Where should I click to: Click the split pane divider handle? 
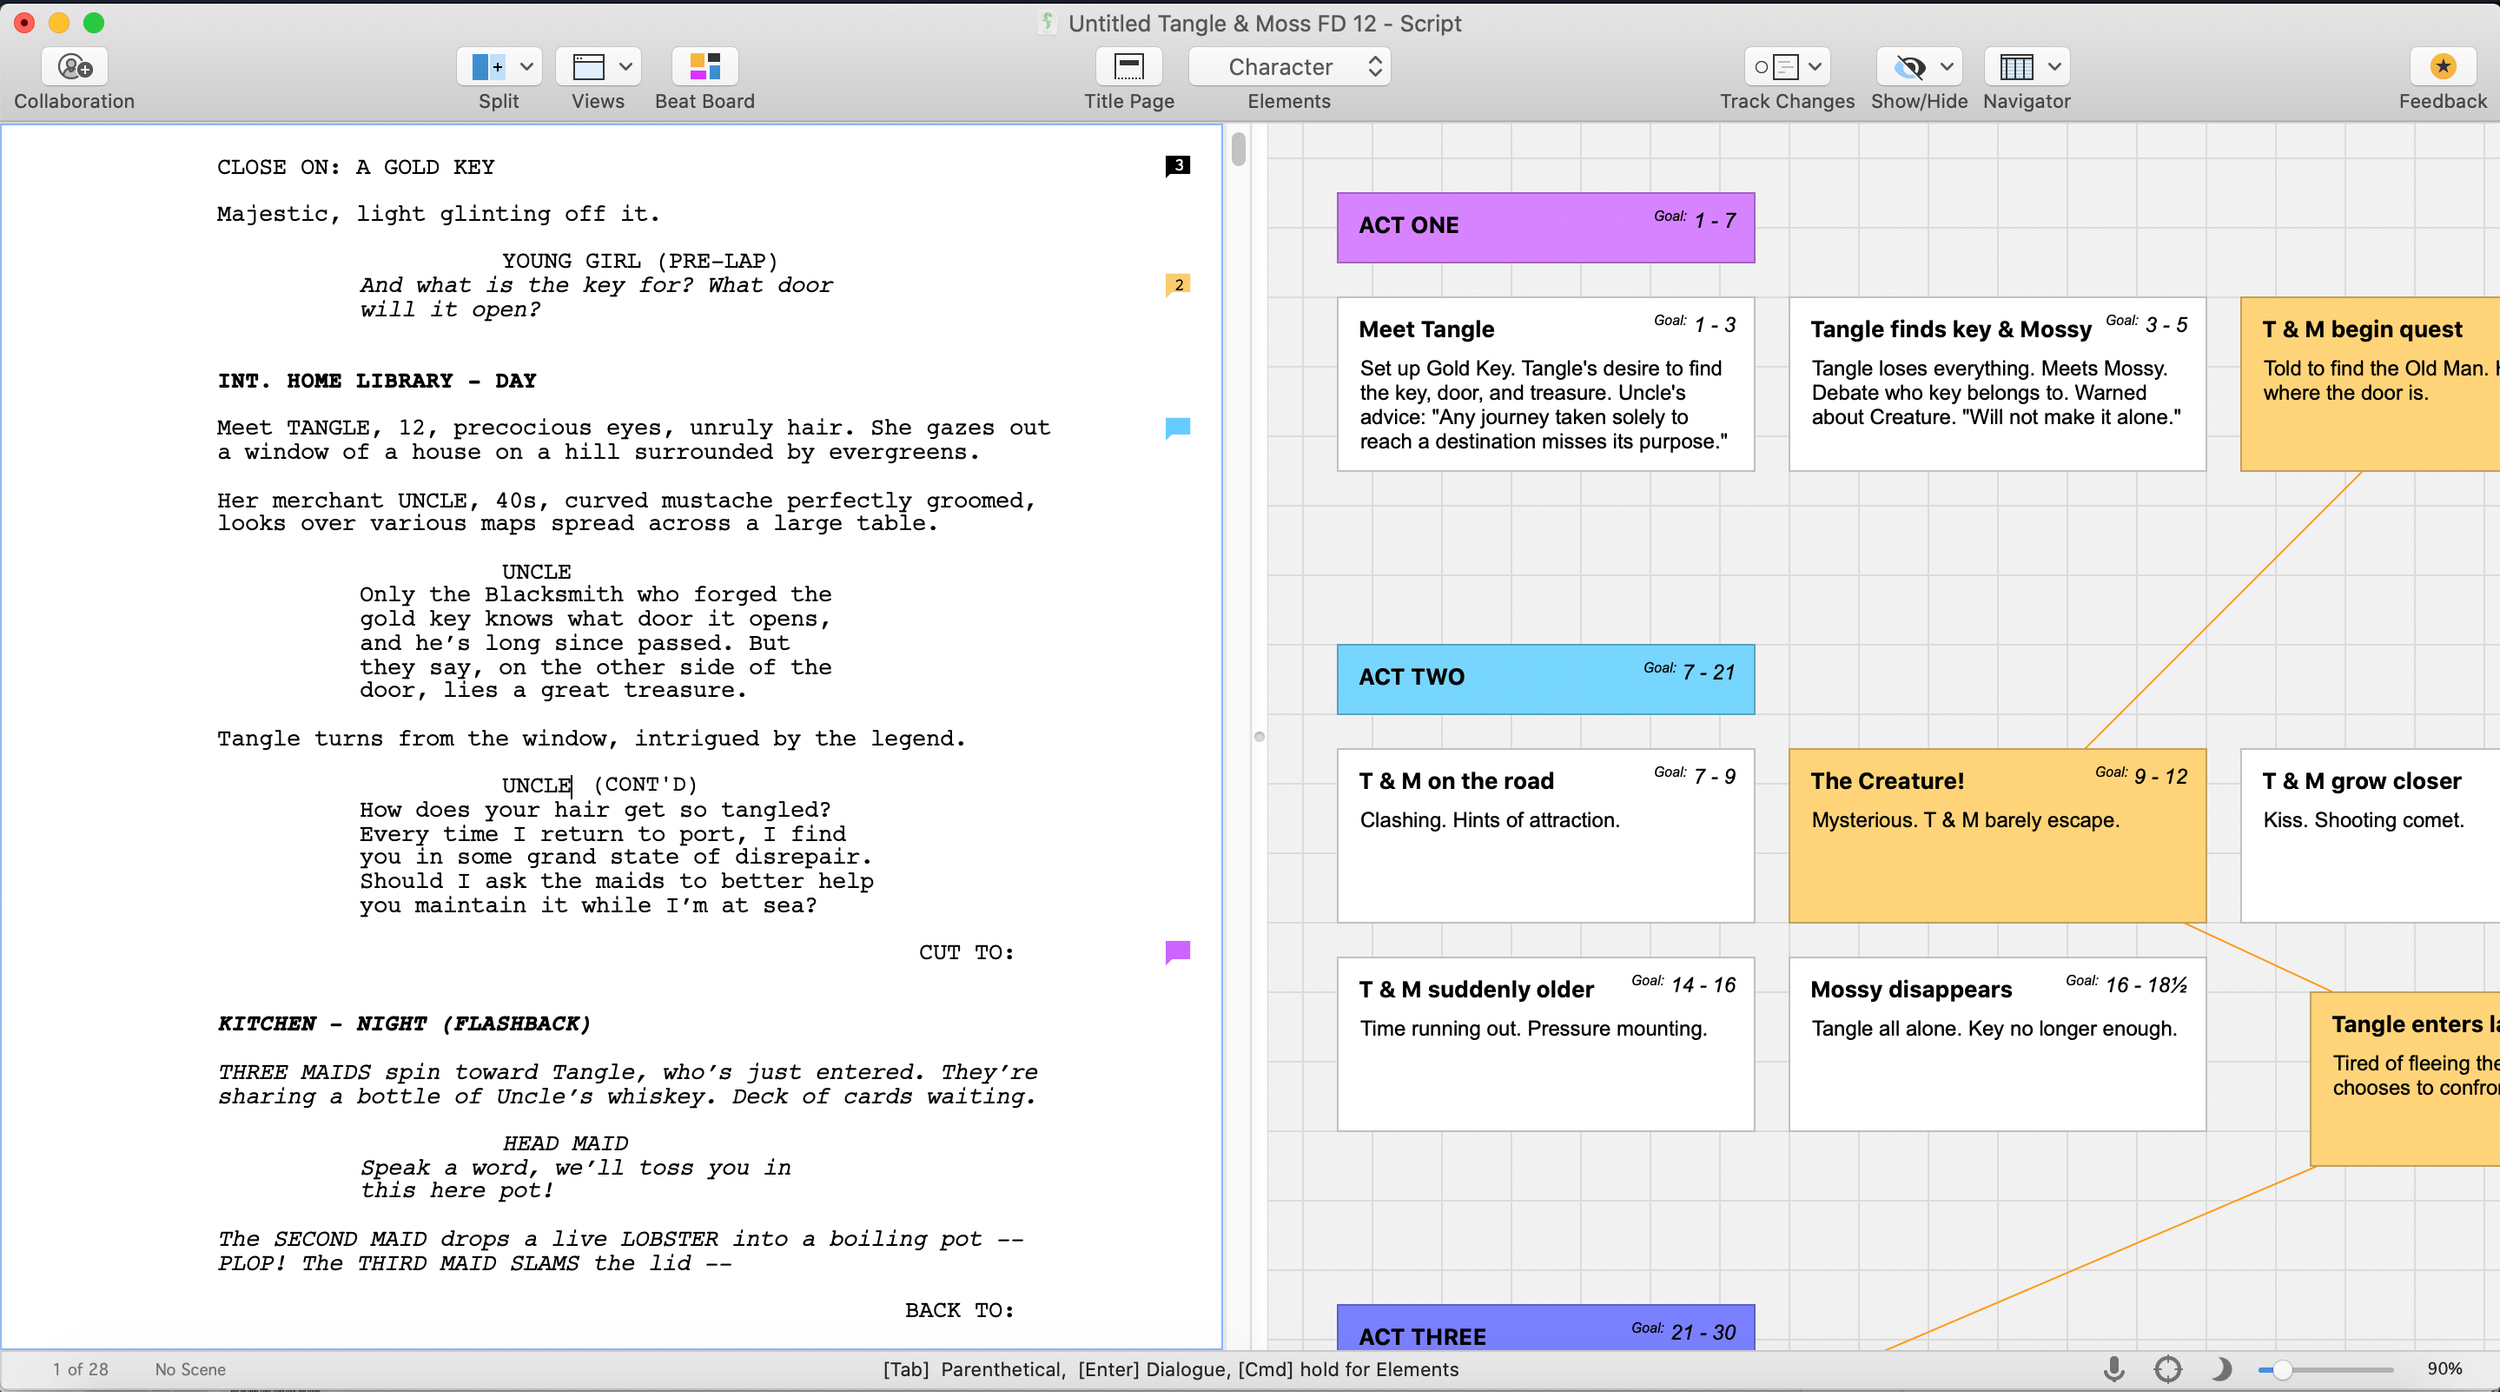[x=1260, y=737]
